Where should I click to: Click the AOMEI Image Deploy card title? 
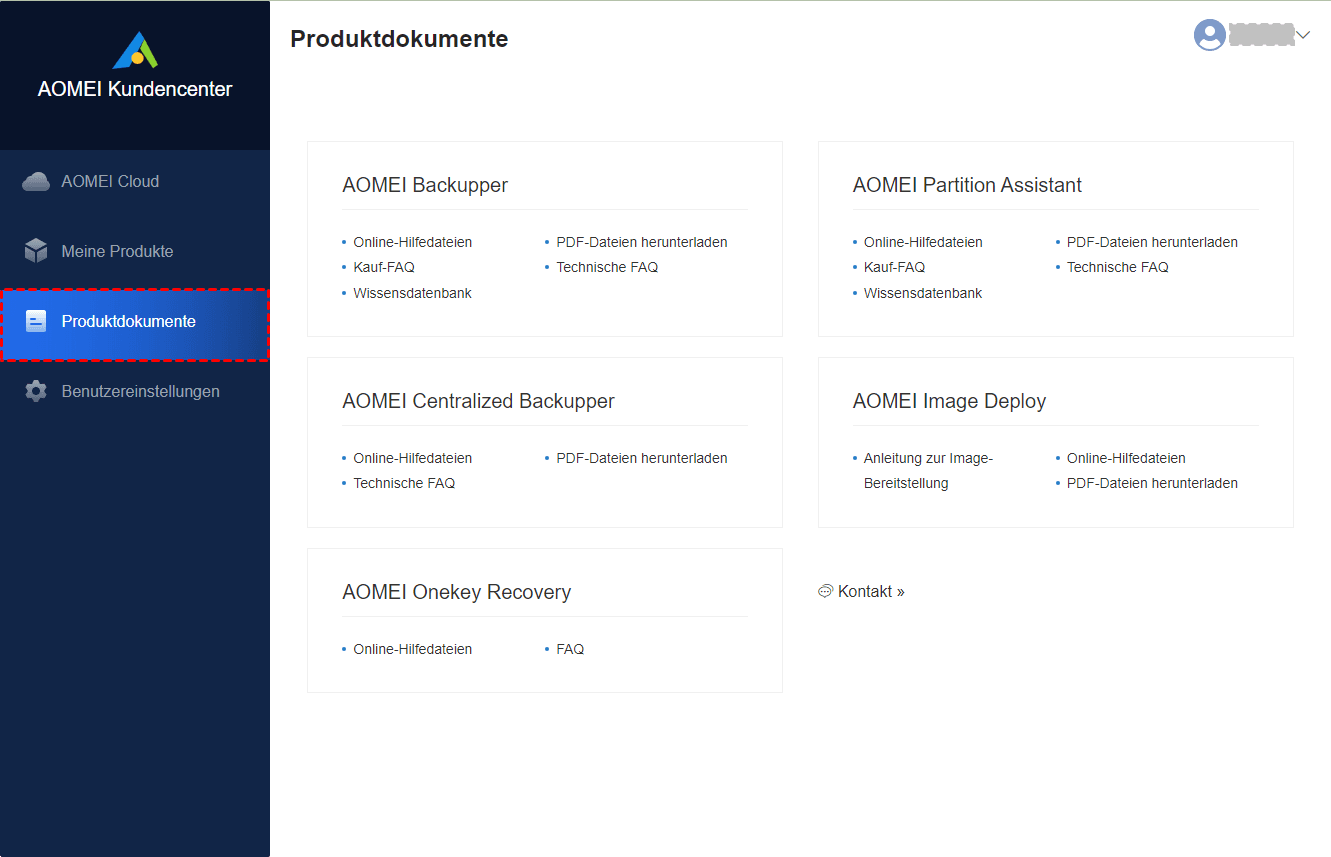(949, 401)
